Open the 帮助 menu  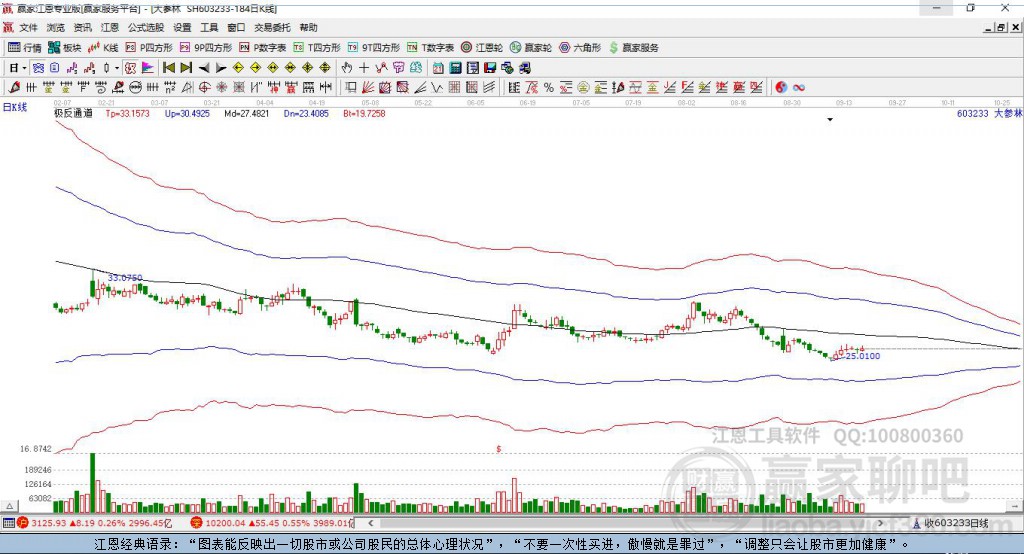308,27
